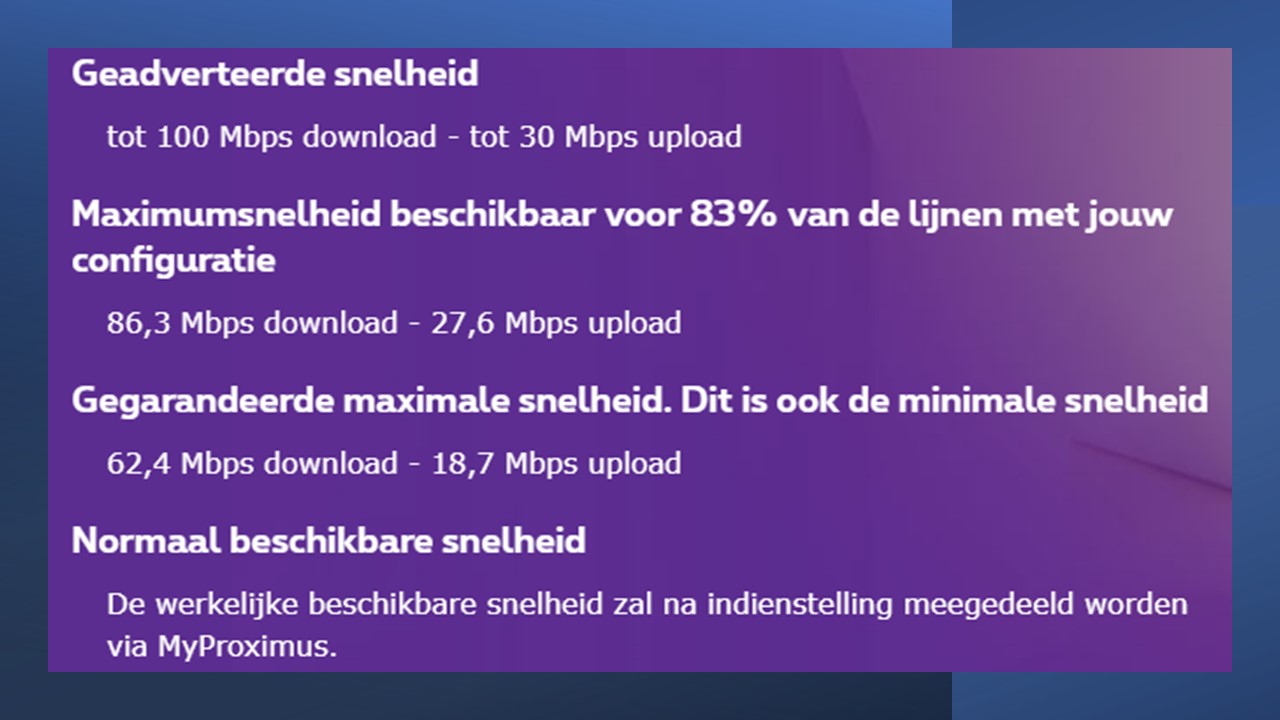Screen dimensions: 1280x720
Task: Click the "Geadverteerde snelheid" heading
Action: tap(275, 74)
